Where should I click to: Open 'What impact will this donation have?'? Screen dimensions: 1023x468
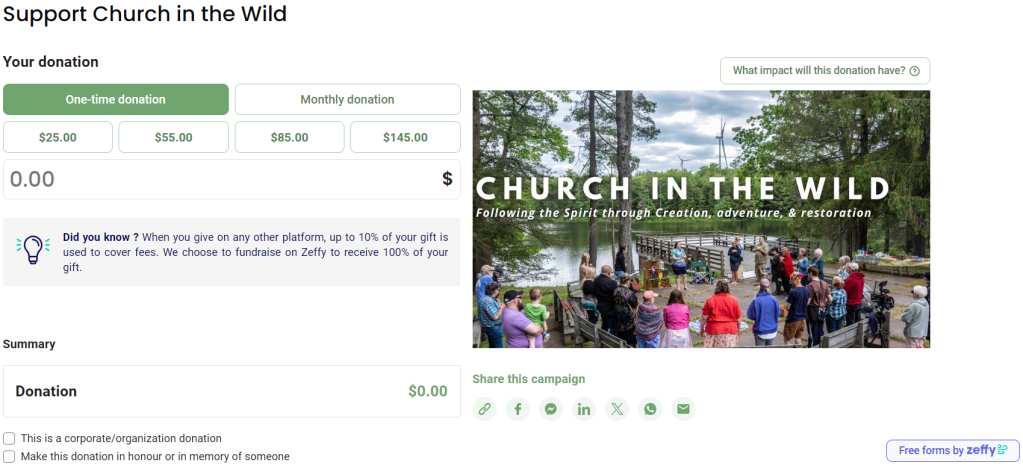(x=825, y=71)
